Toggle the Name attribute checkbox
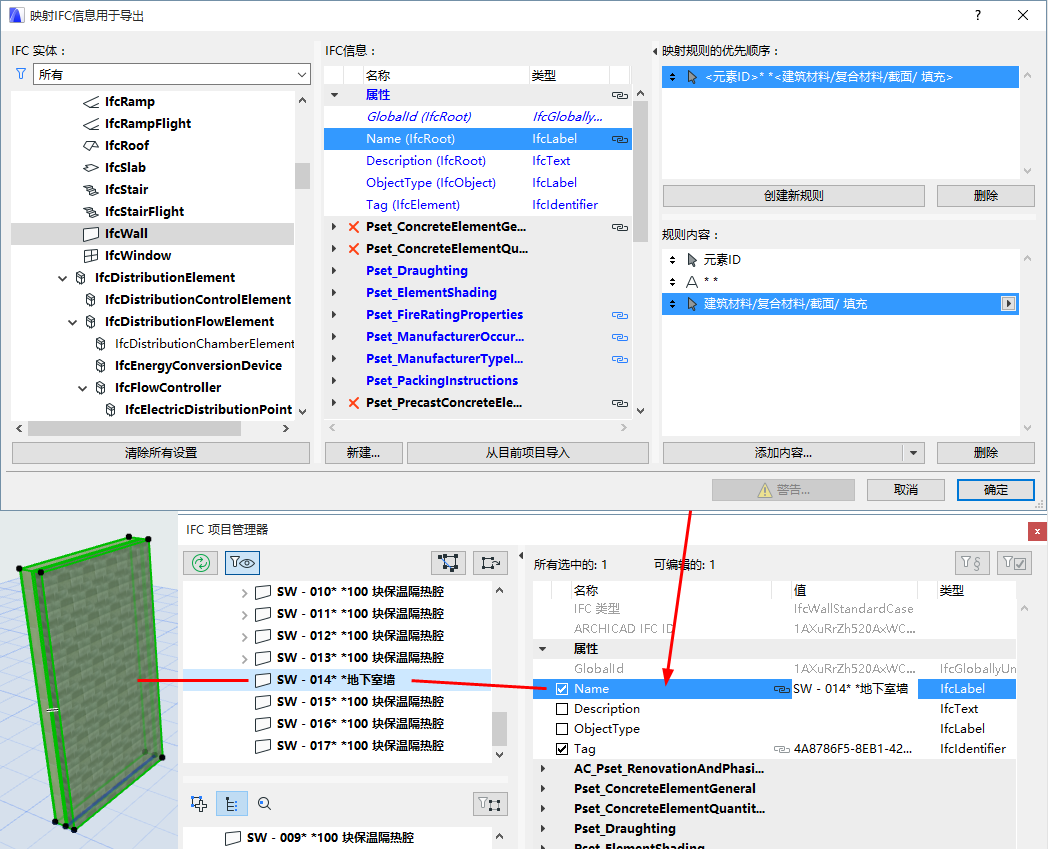Image resolution: width=1049 pixels, height=849 pixels. (x=562, y=689)
